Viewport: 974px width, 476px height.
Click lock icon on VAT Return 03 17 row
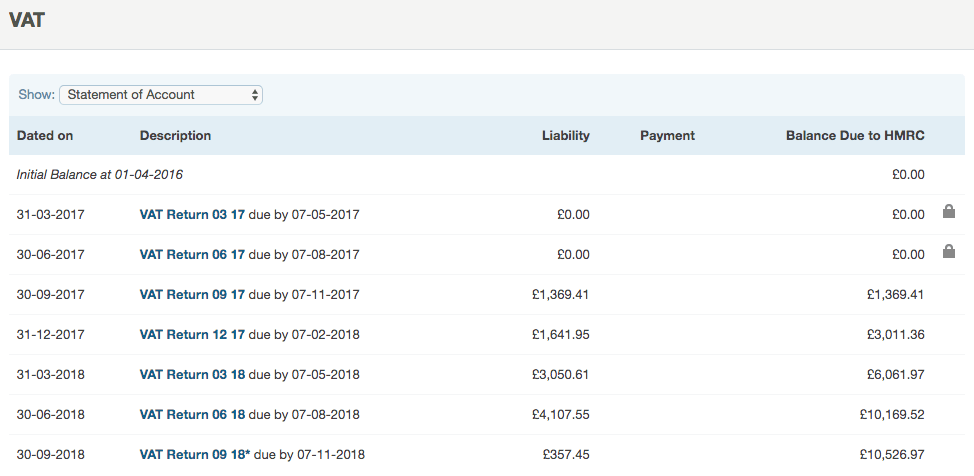click(949, 211)
